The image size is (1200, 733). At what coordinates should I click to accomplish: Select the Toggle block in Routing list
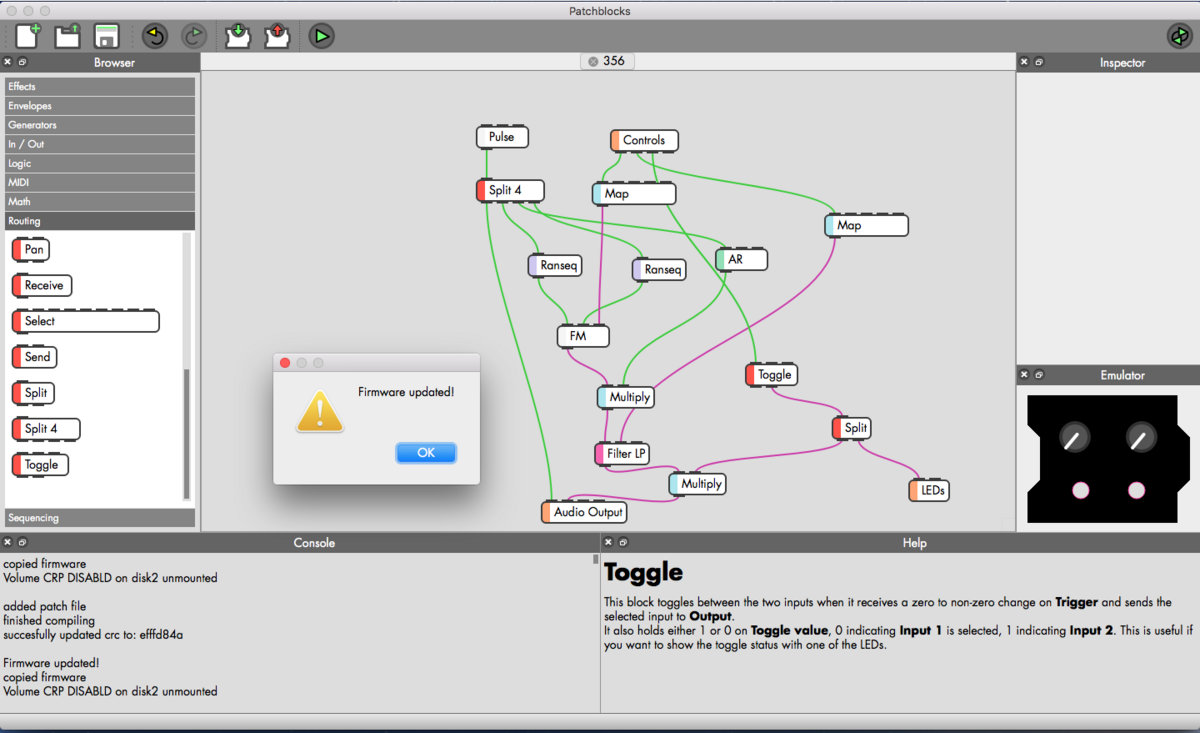click(x=41, y=465)
